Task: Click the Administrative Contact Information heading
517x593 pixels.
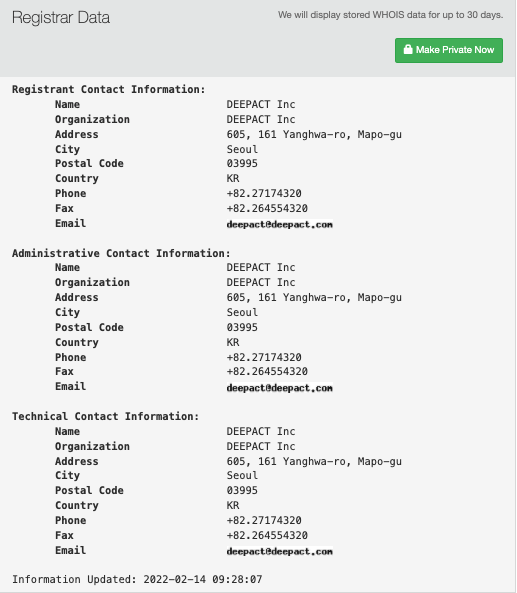Action: [x=121, y=253]
